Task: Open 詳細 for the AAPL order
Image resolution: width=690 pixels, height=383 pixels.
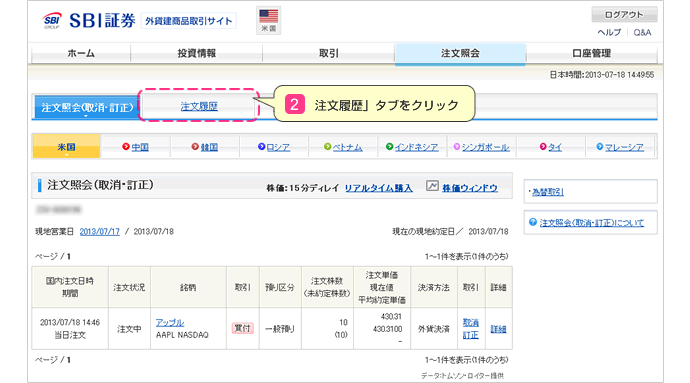Action: click(x=499, y=329)
